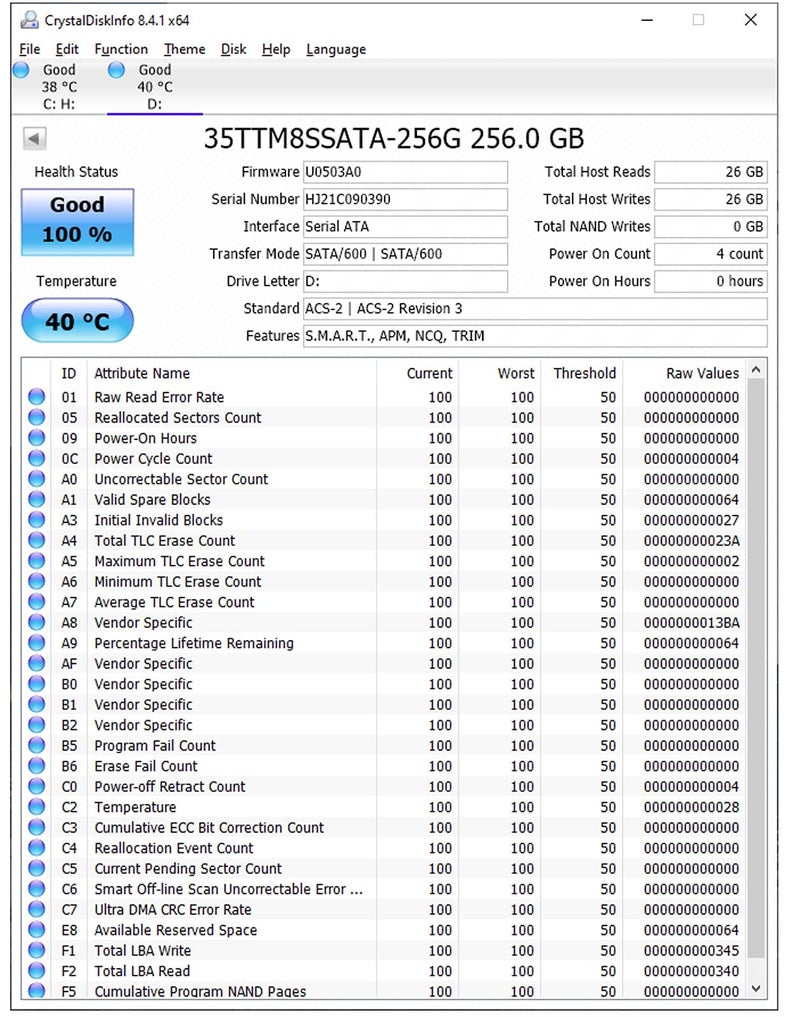The image size is (800, 1017).
Task: Click the blue health dot above the D: drive
Action: tap(115, 70)
